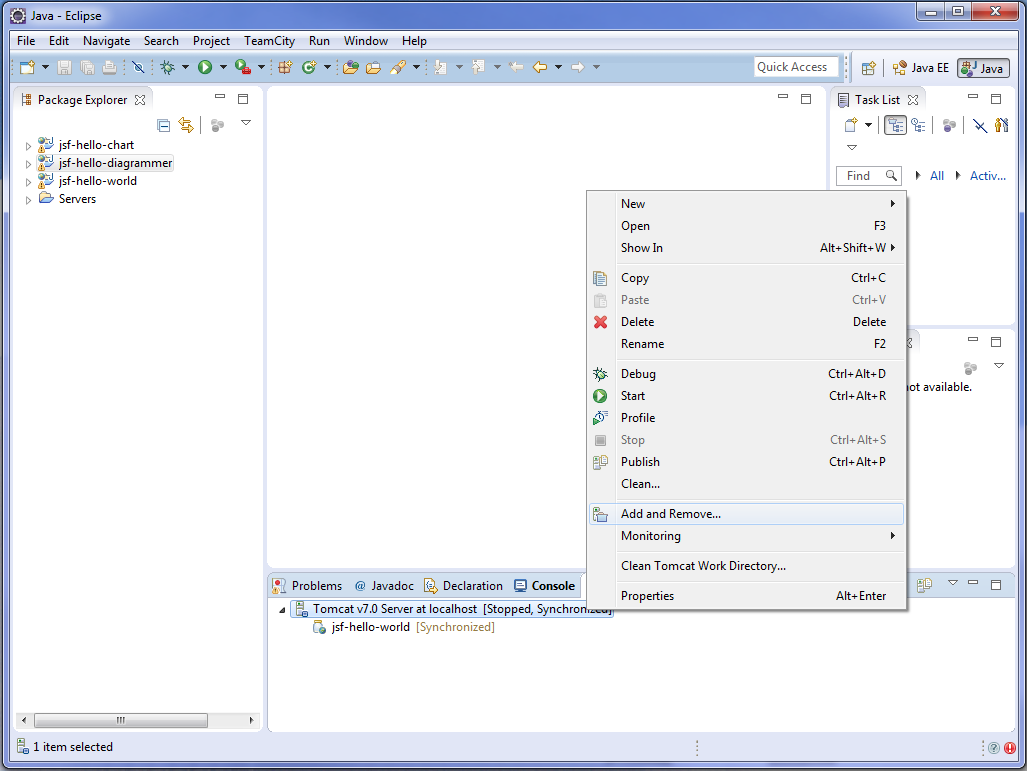This screenshot has height=771, width=1027.
Task: Select Clean Tomcat Work Directory... menu entry
Action: click(703, 566)
